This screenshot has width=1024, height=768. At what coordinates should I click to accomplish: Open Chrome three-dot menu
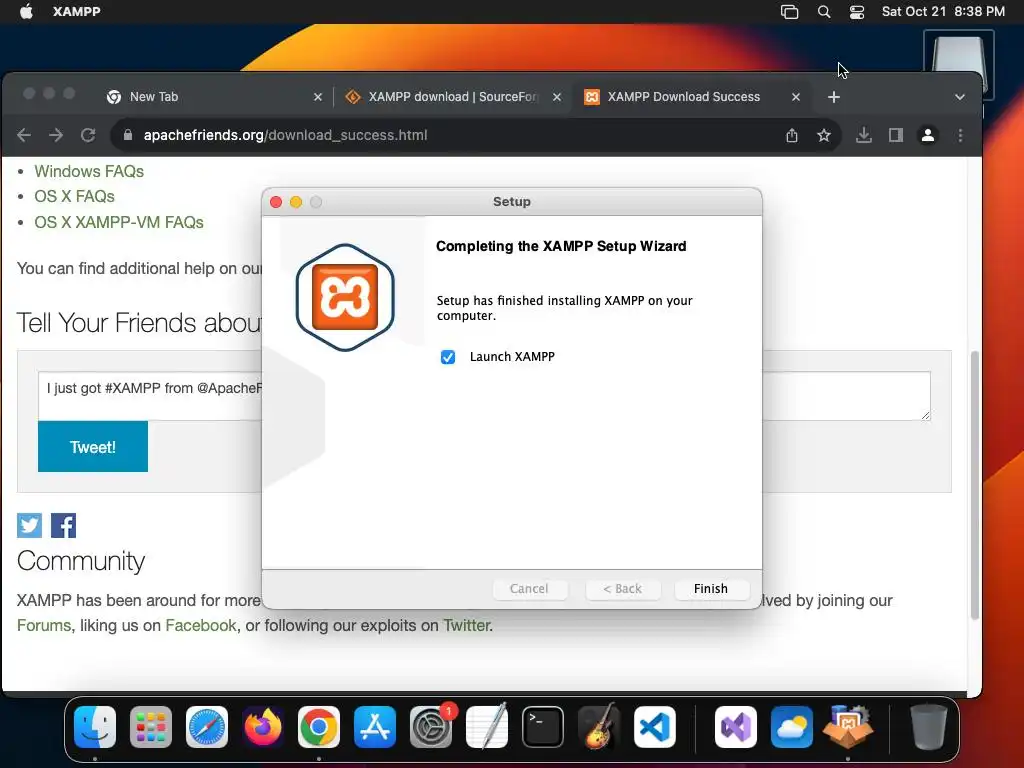point(960,135)
